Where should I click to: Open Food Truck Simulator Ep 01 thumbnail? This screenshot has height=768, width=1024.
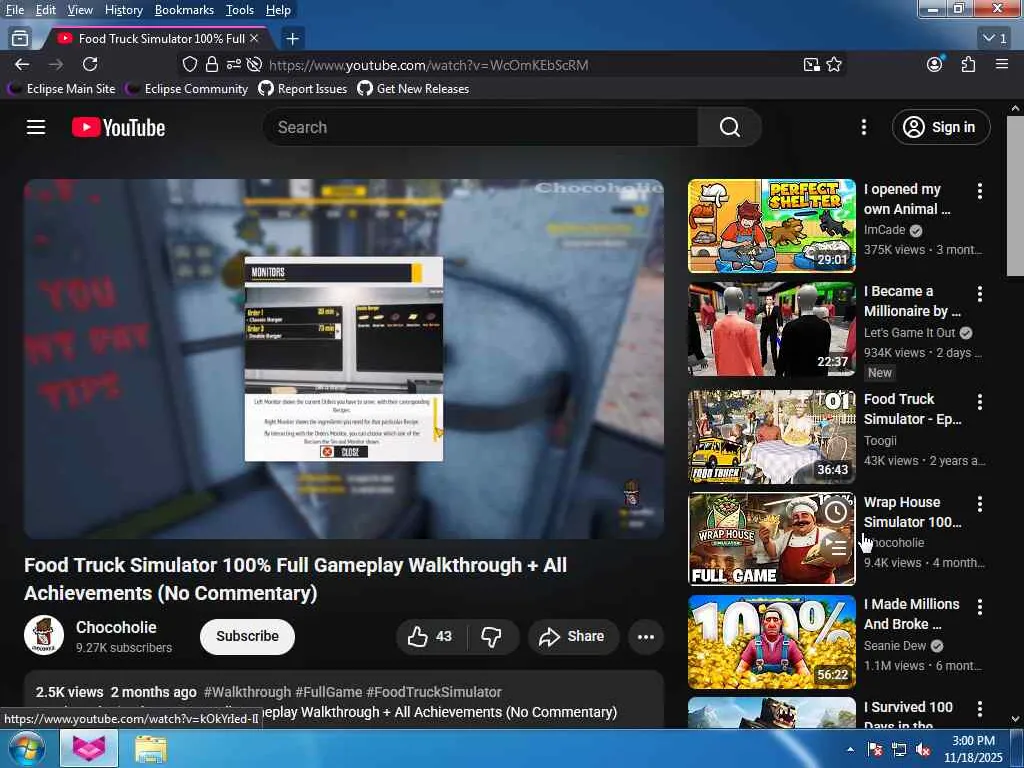pos(771,437)
